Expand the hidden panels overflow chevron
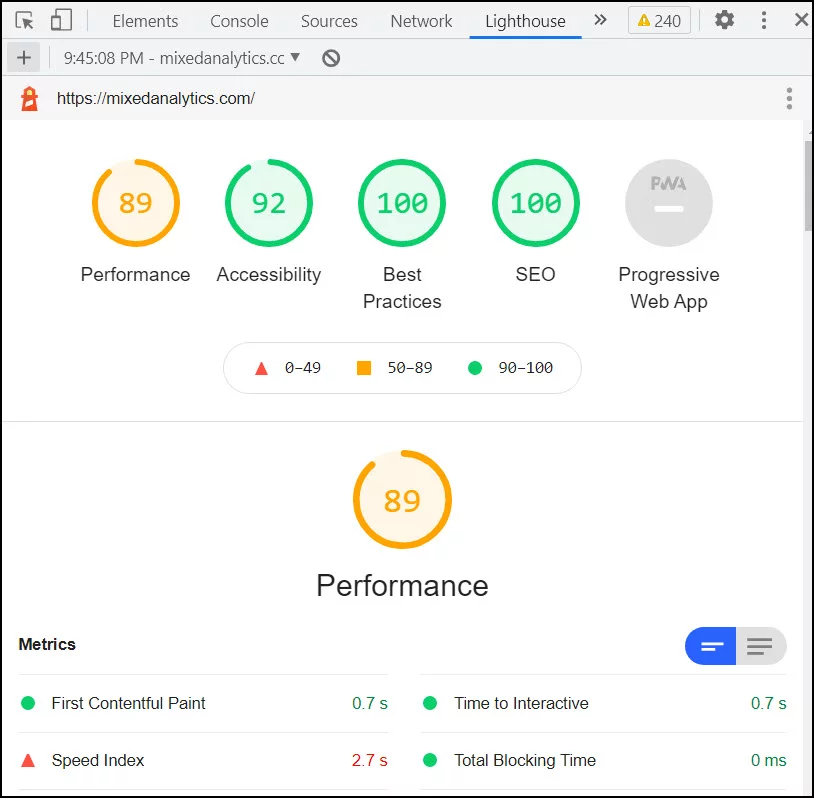Viewport: 814px width, 798px height. pyautogui.click(x=599, y=20)
